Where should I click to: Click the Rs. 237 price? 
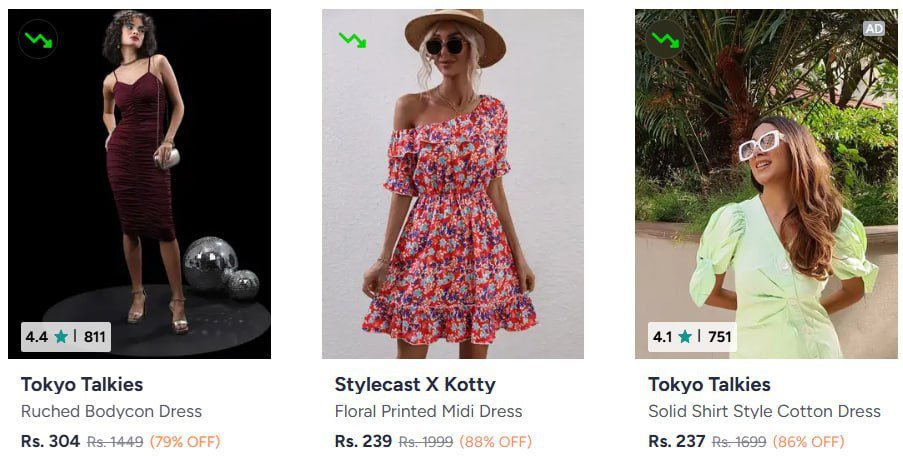pos(677,441)
